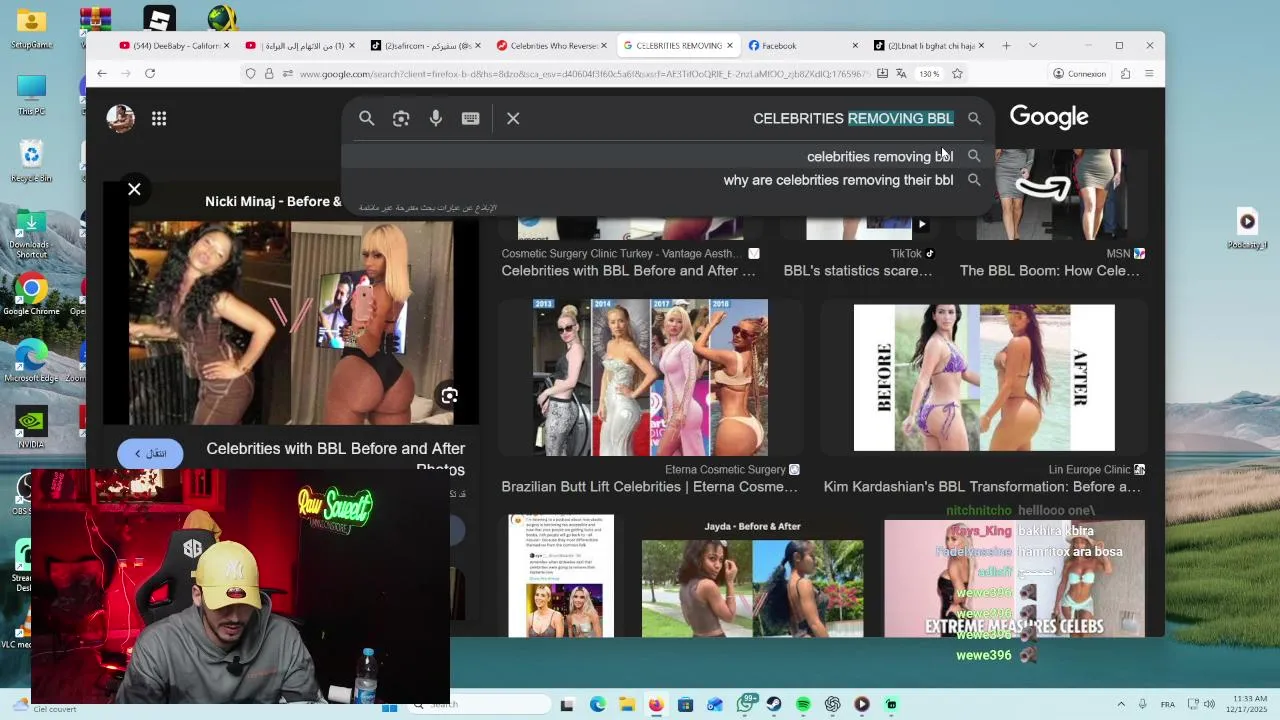Click the search icon next to the first suggestion
The image size is (1280, 720).
974,156
